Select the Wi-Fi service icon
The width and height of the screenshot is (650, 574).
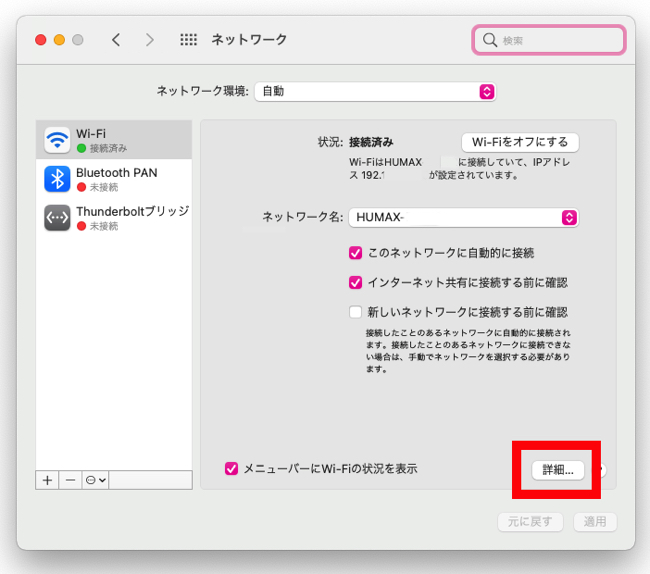click(57, 140)
